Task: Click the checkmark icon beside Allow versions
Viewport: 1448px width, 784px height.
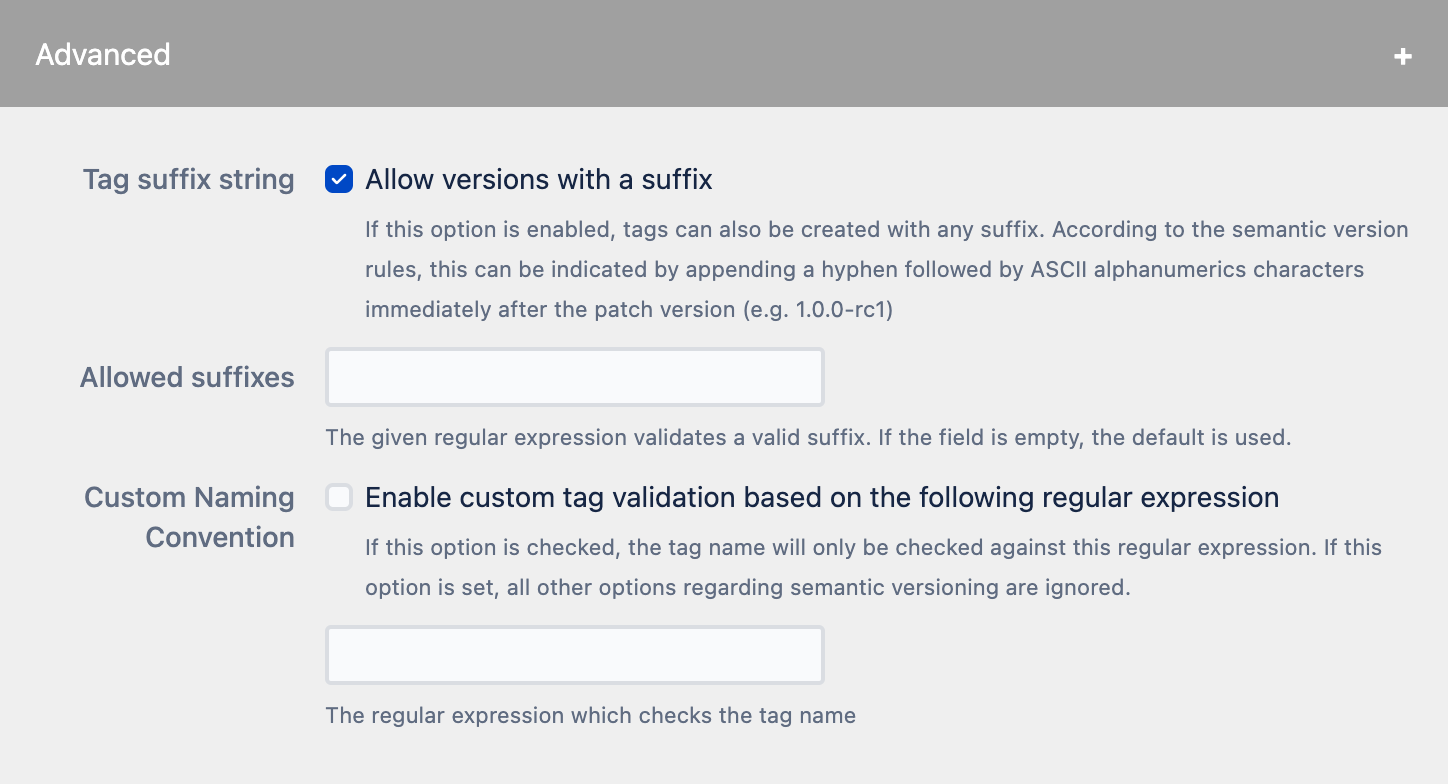Action: 339,180
